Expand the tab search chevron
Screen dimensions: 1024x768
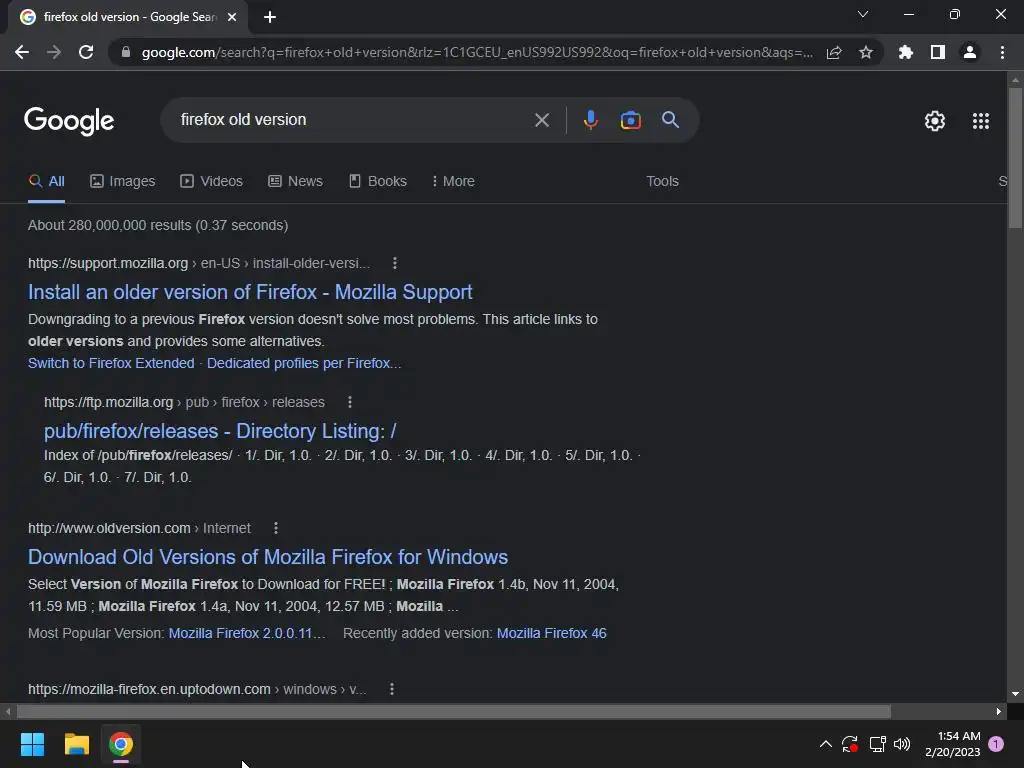(863, 14)
